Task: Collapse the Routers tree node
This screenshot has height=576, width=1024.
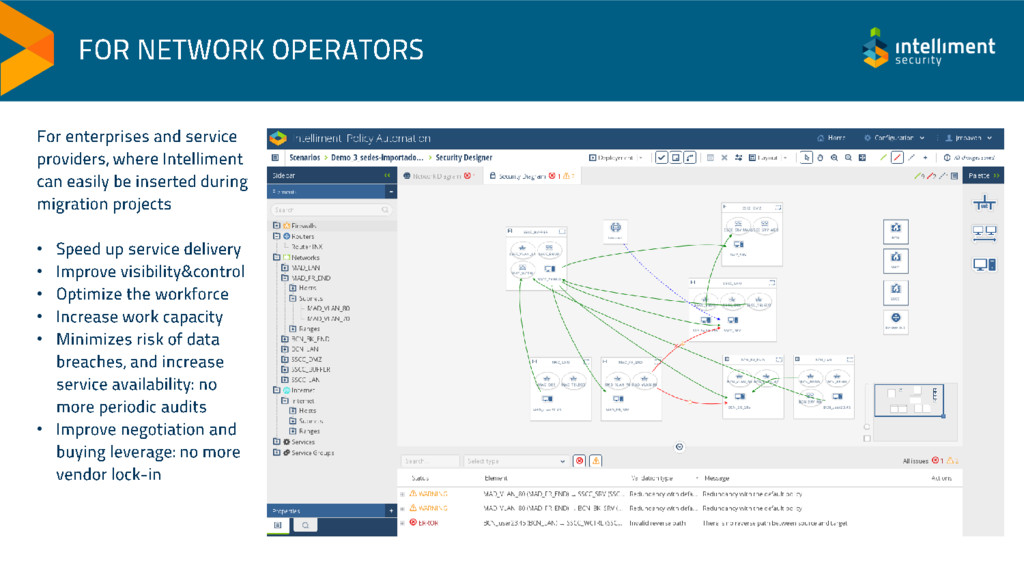Action: point(276,236)
